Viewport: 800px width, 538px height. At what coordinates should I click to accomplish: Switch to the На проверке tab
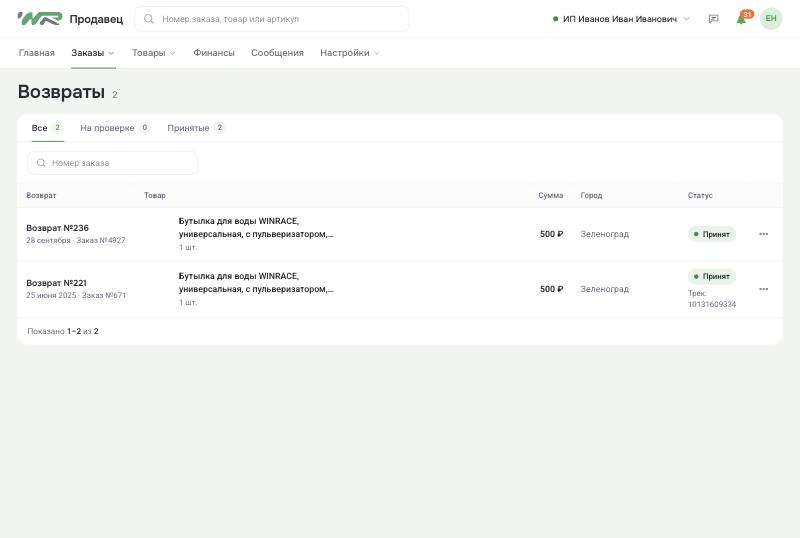[115, 128]
